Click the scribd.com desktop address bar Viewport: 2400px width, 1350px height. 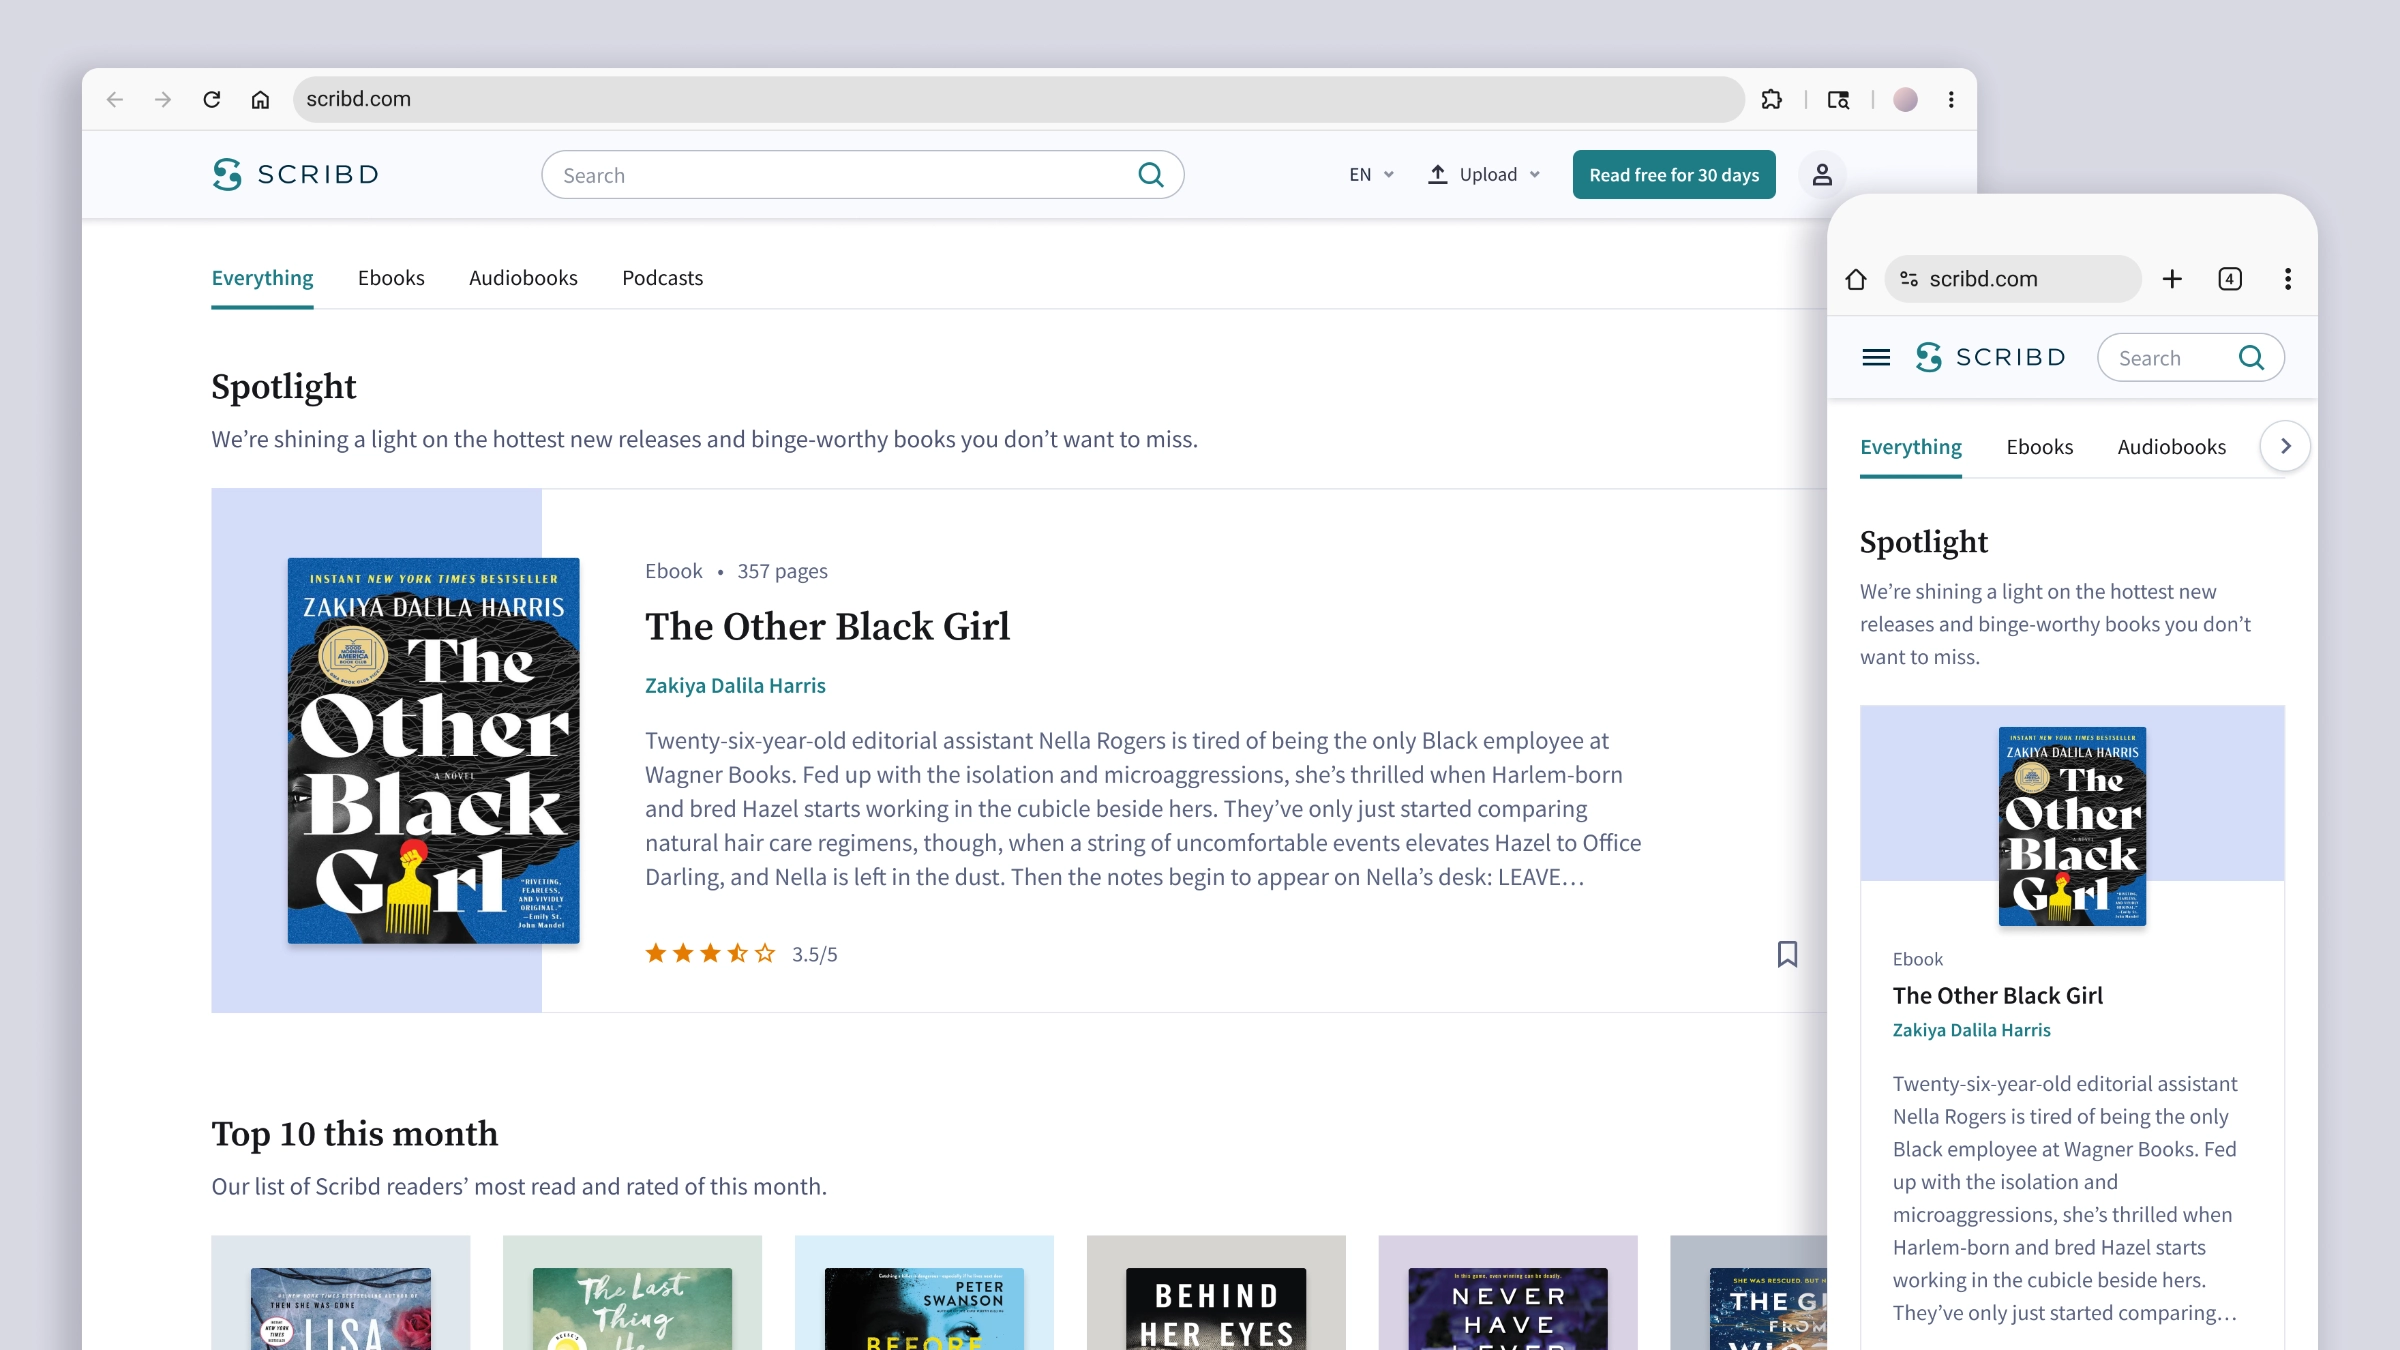[1018, 99]
